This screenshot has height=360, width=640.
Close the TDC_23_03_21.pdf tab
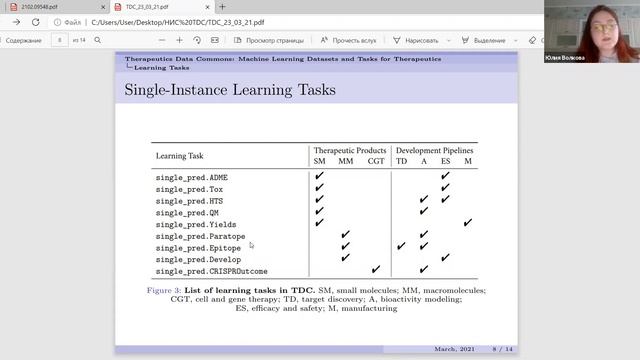pyautogui.click(x=207, y=7)
